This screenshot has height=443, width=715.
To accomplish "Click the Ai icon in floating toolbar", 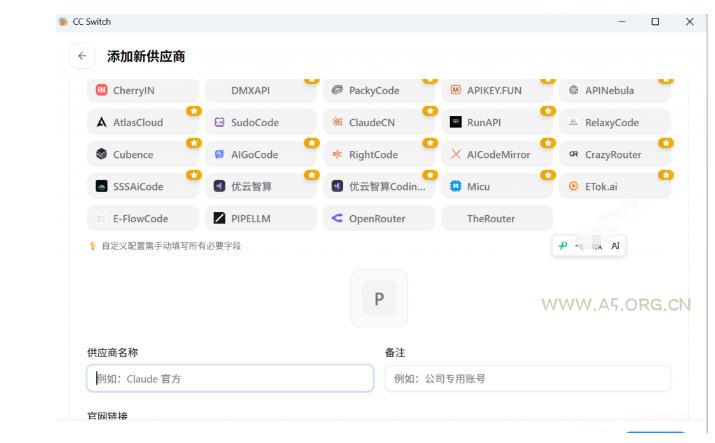I will click(x=615, y=246).
